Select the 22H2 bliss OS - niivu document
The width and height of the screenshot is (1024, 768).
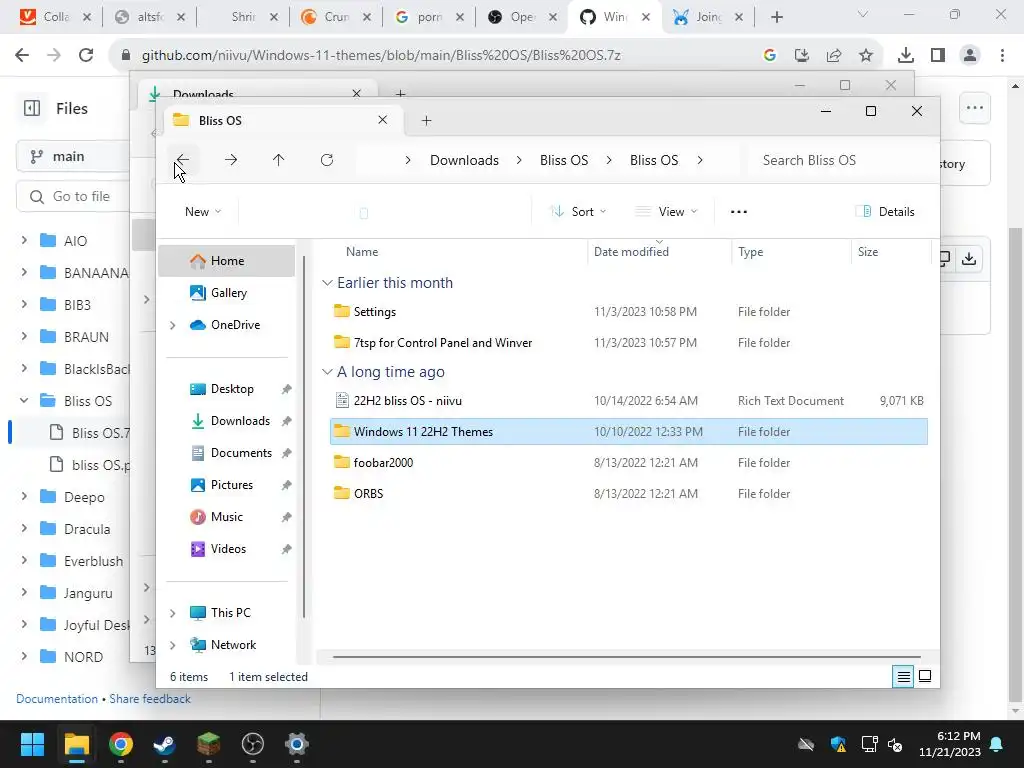pos(628,401)
